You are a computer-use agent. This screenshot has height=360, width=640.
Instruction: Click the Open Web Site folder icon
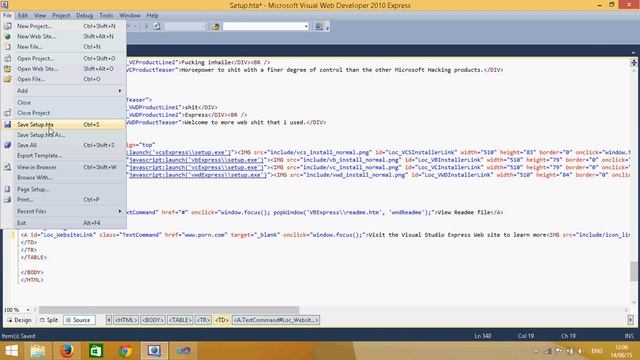coord(7,69)
